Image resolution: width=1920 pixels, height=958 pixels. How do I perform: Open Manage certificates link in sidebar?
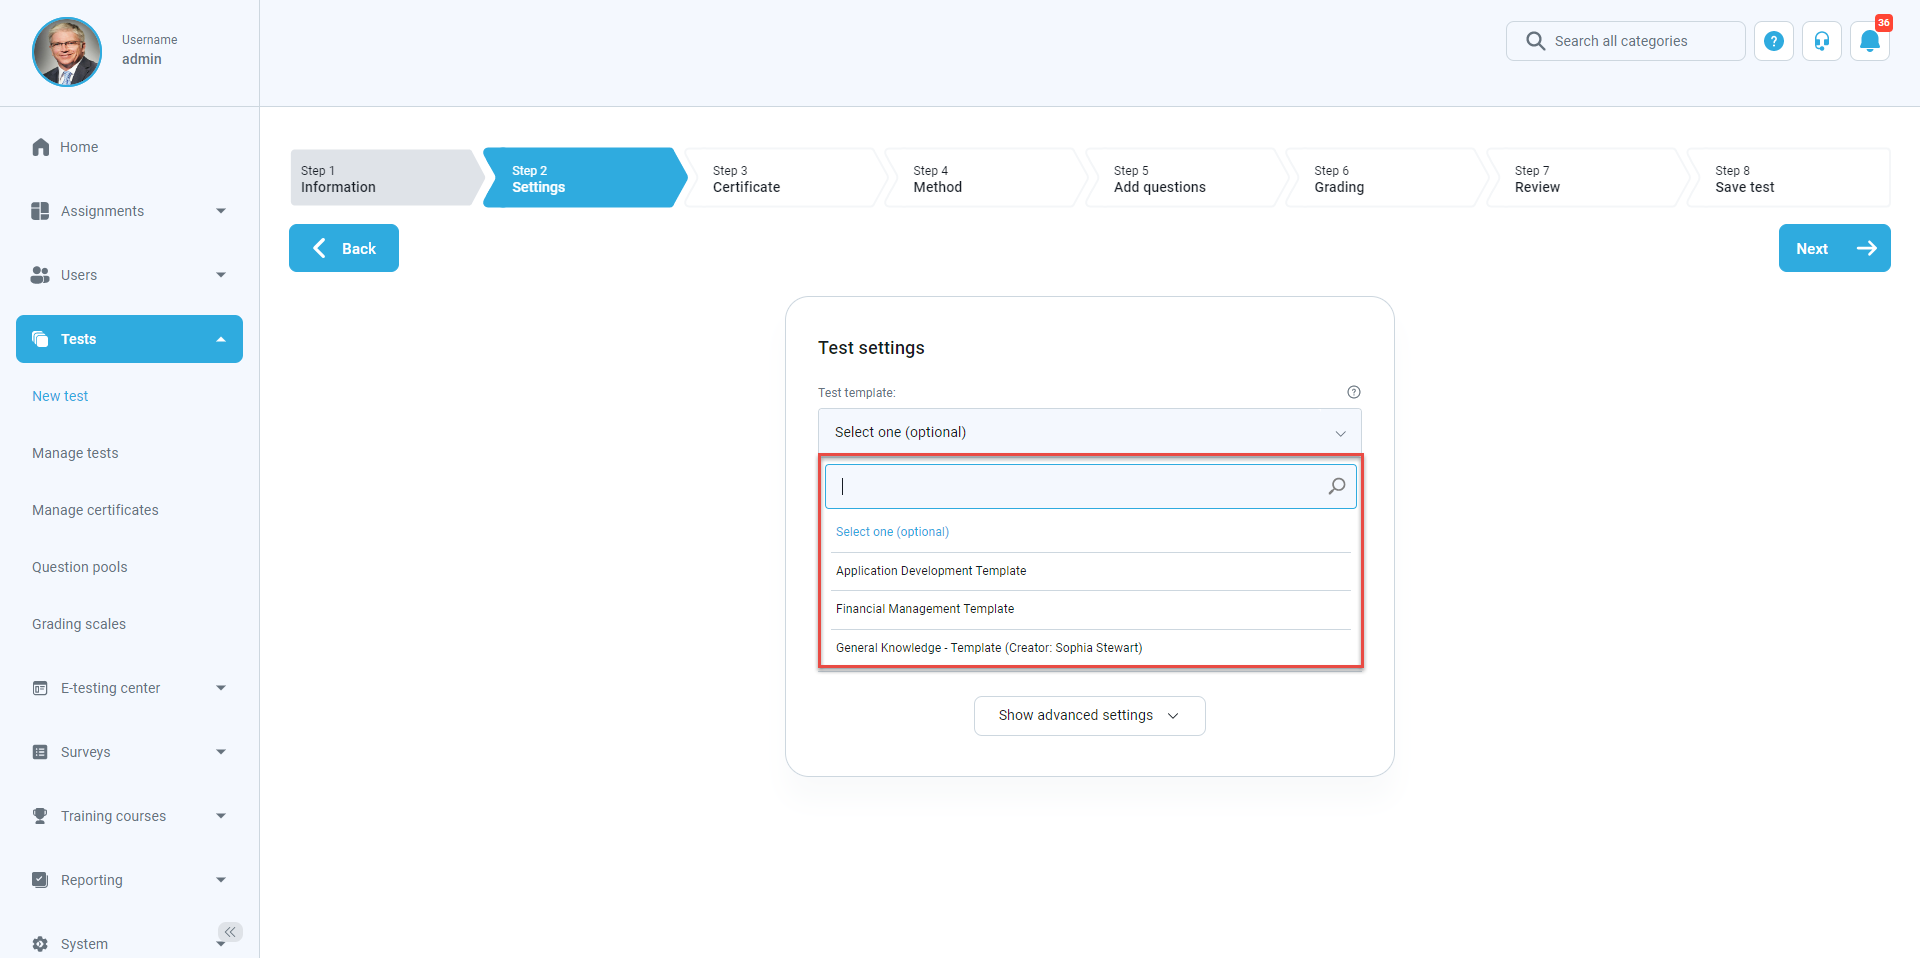[95, 510]
